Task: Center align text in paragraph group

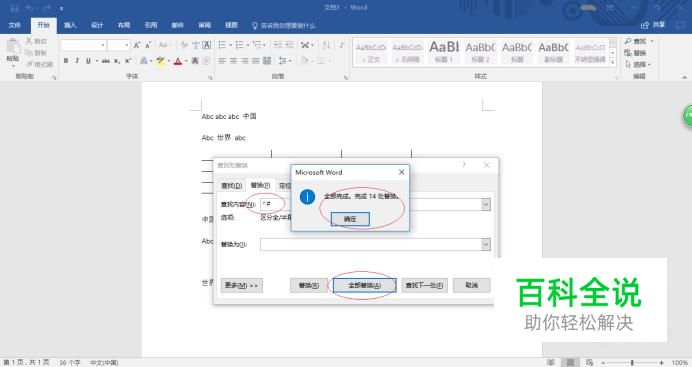Action: (x=233, y=61)
